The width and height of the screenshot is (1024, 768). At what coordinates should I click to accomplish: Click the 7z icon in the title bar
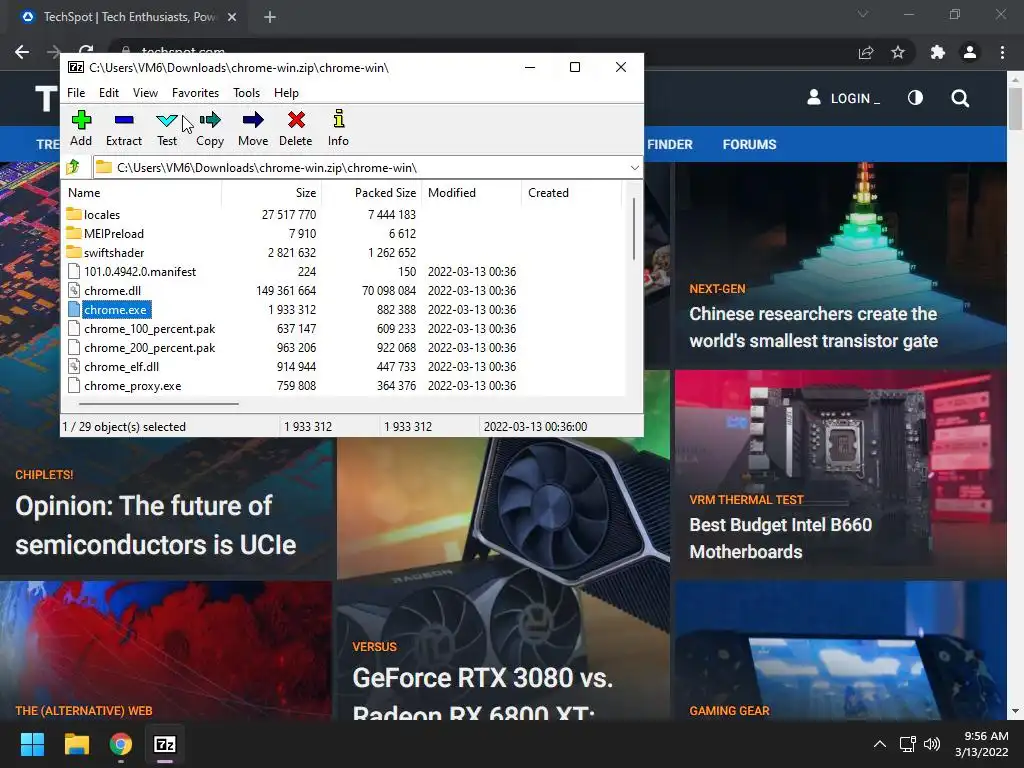[x=76, y=67]
